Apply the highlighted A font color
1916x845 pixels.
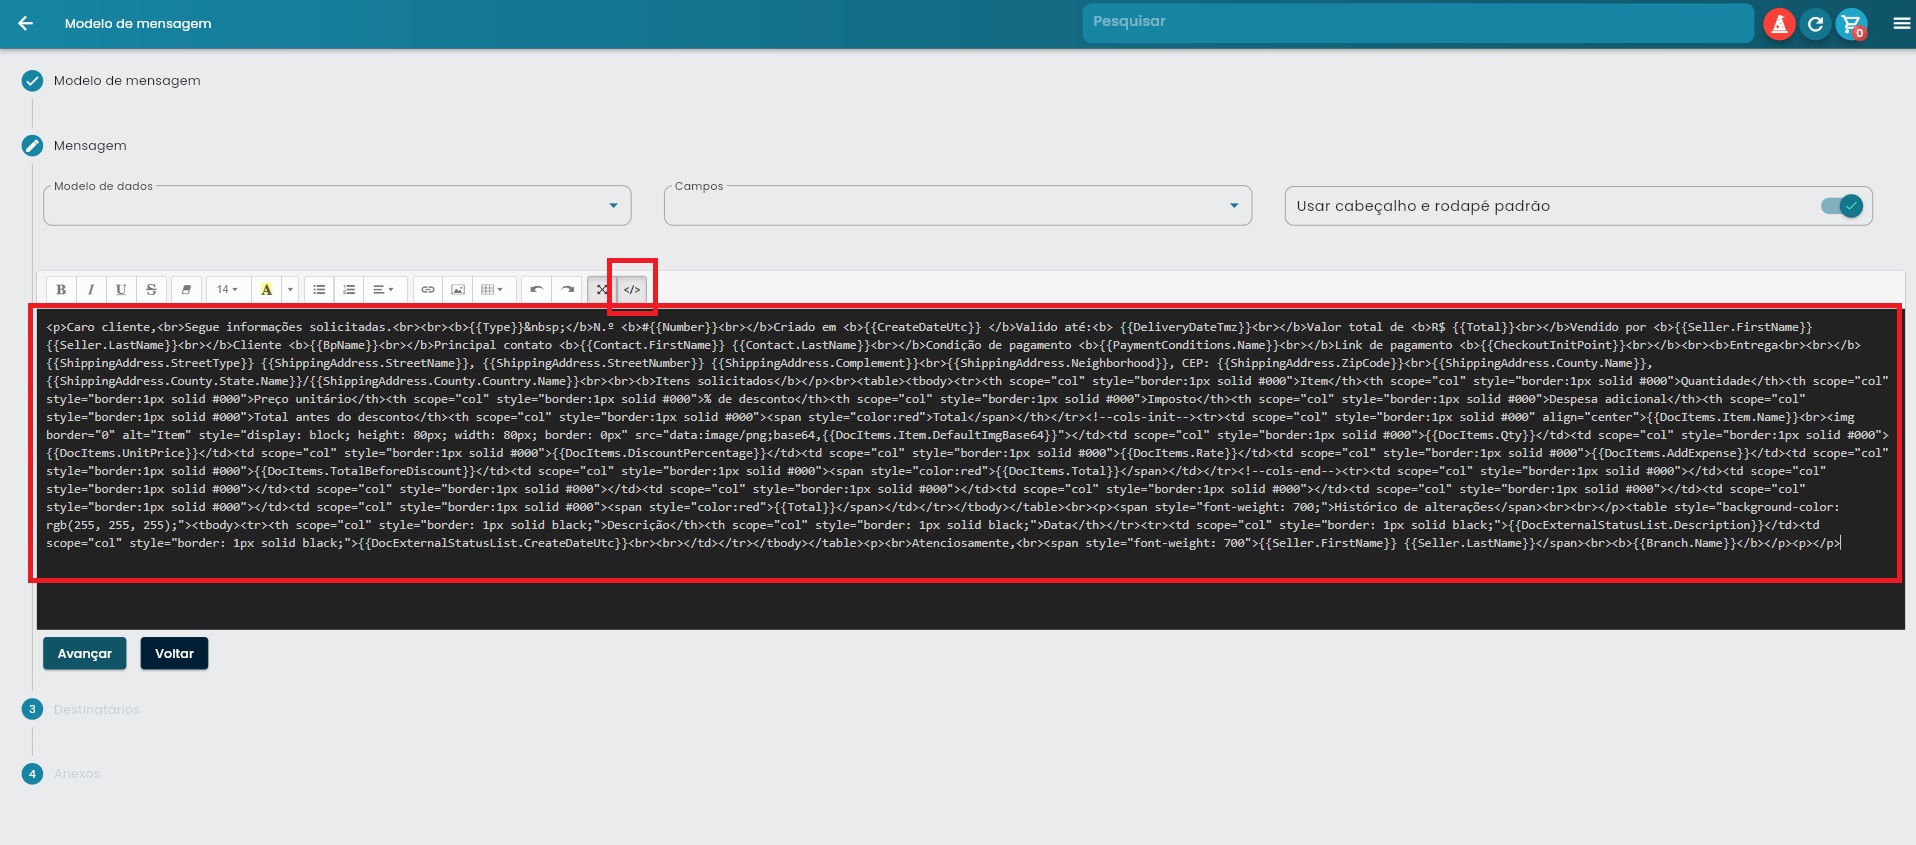tap(266, 289)
